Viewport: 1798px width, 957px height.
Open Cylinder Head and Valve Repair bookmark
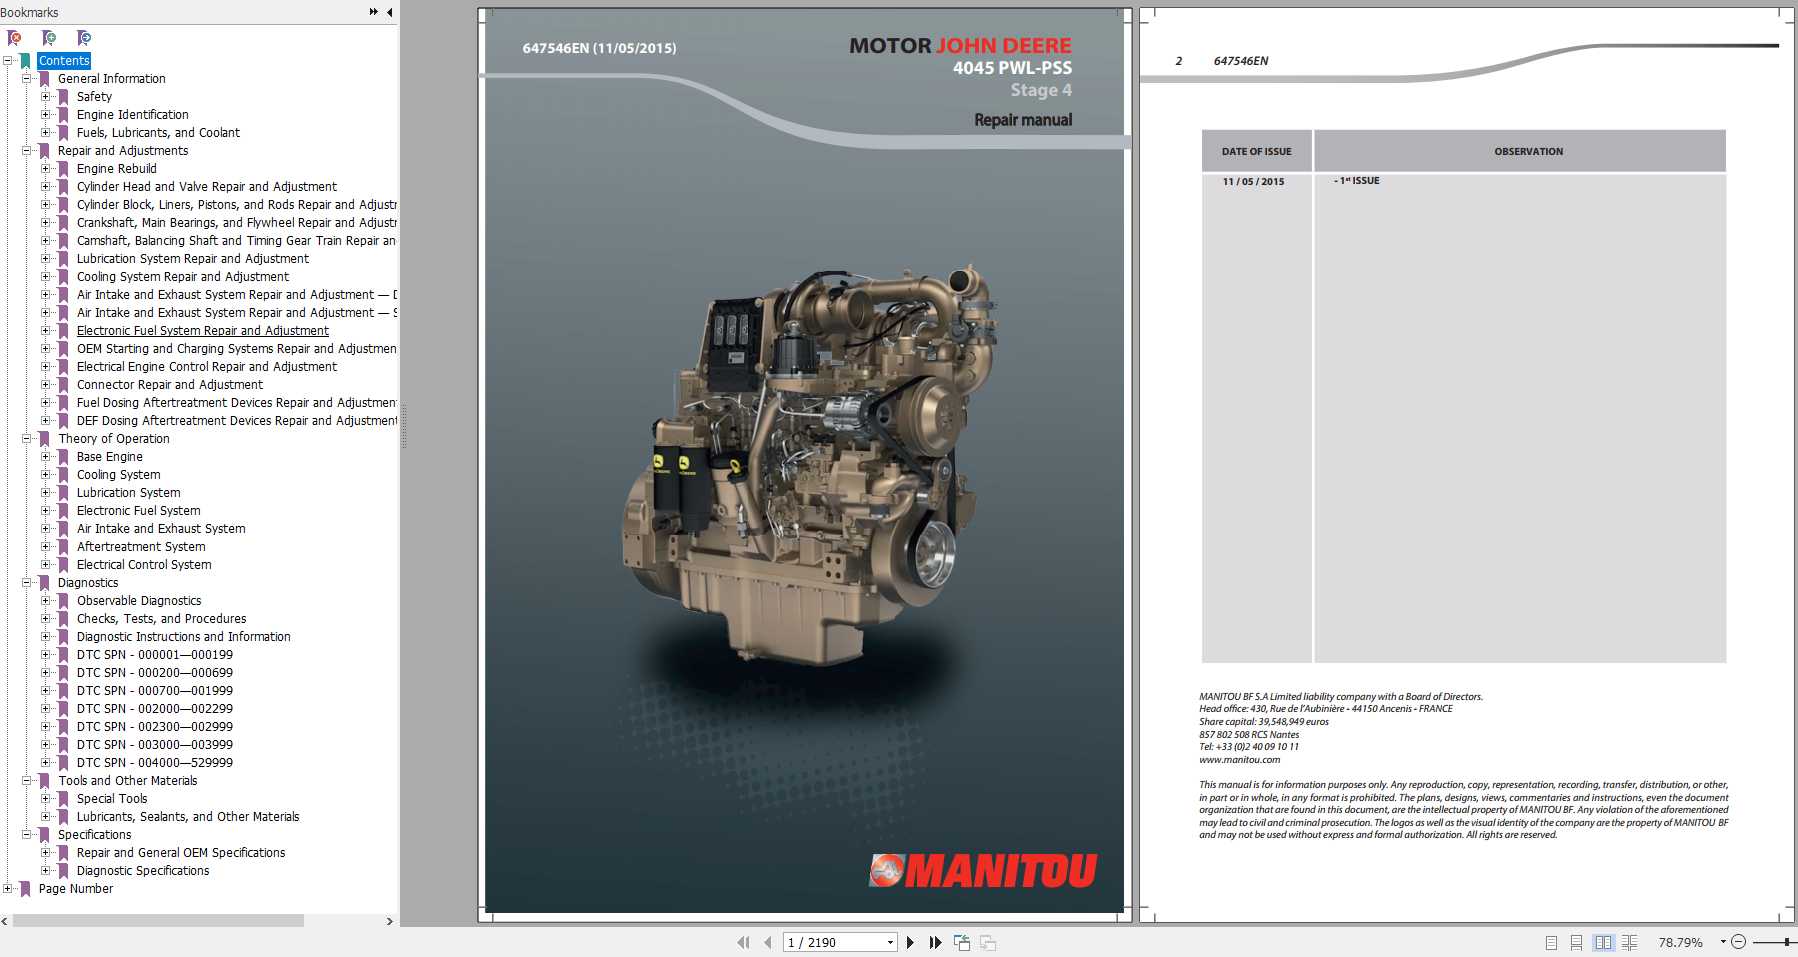tap(206, 187)
